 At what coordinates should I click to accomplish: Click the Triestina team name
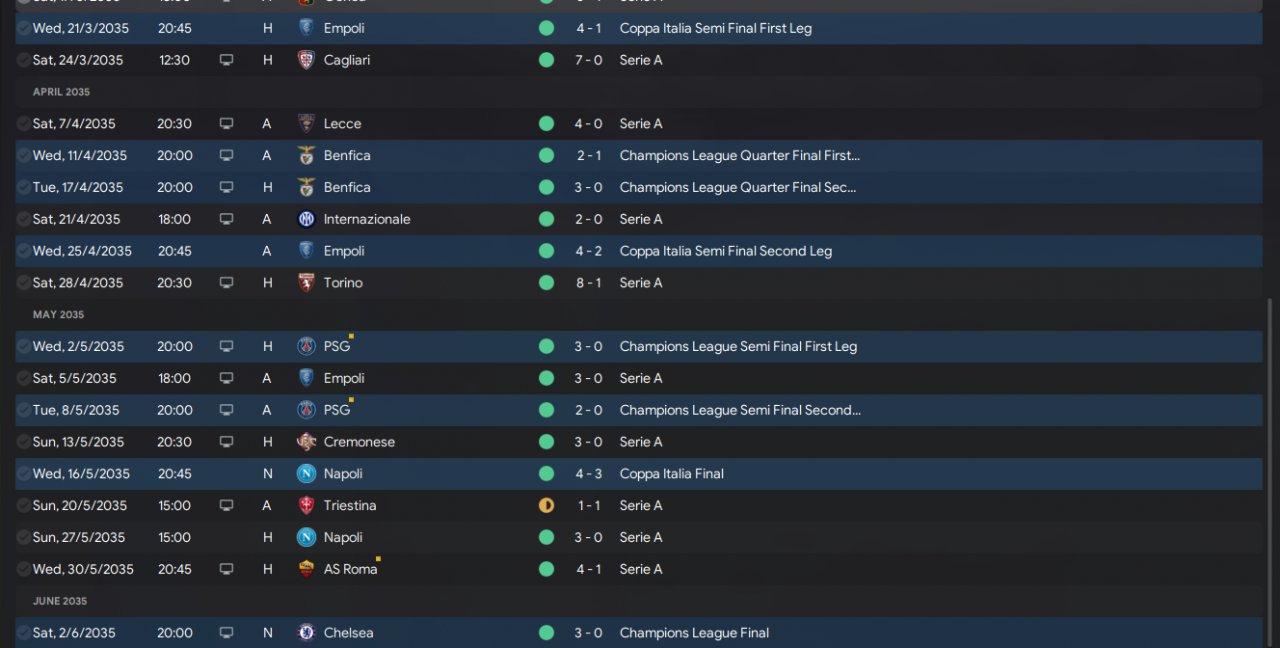pos(349,506)
